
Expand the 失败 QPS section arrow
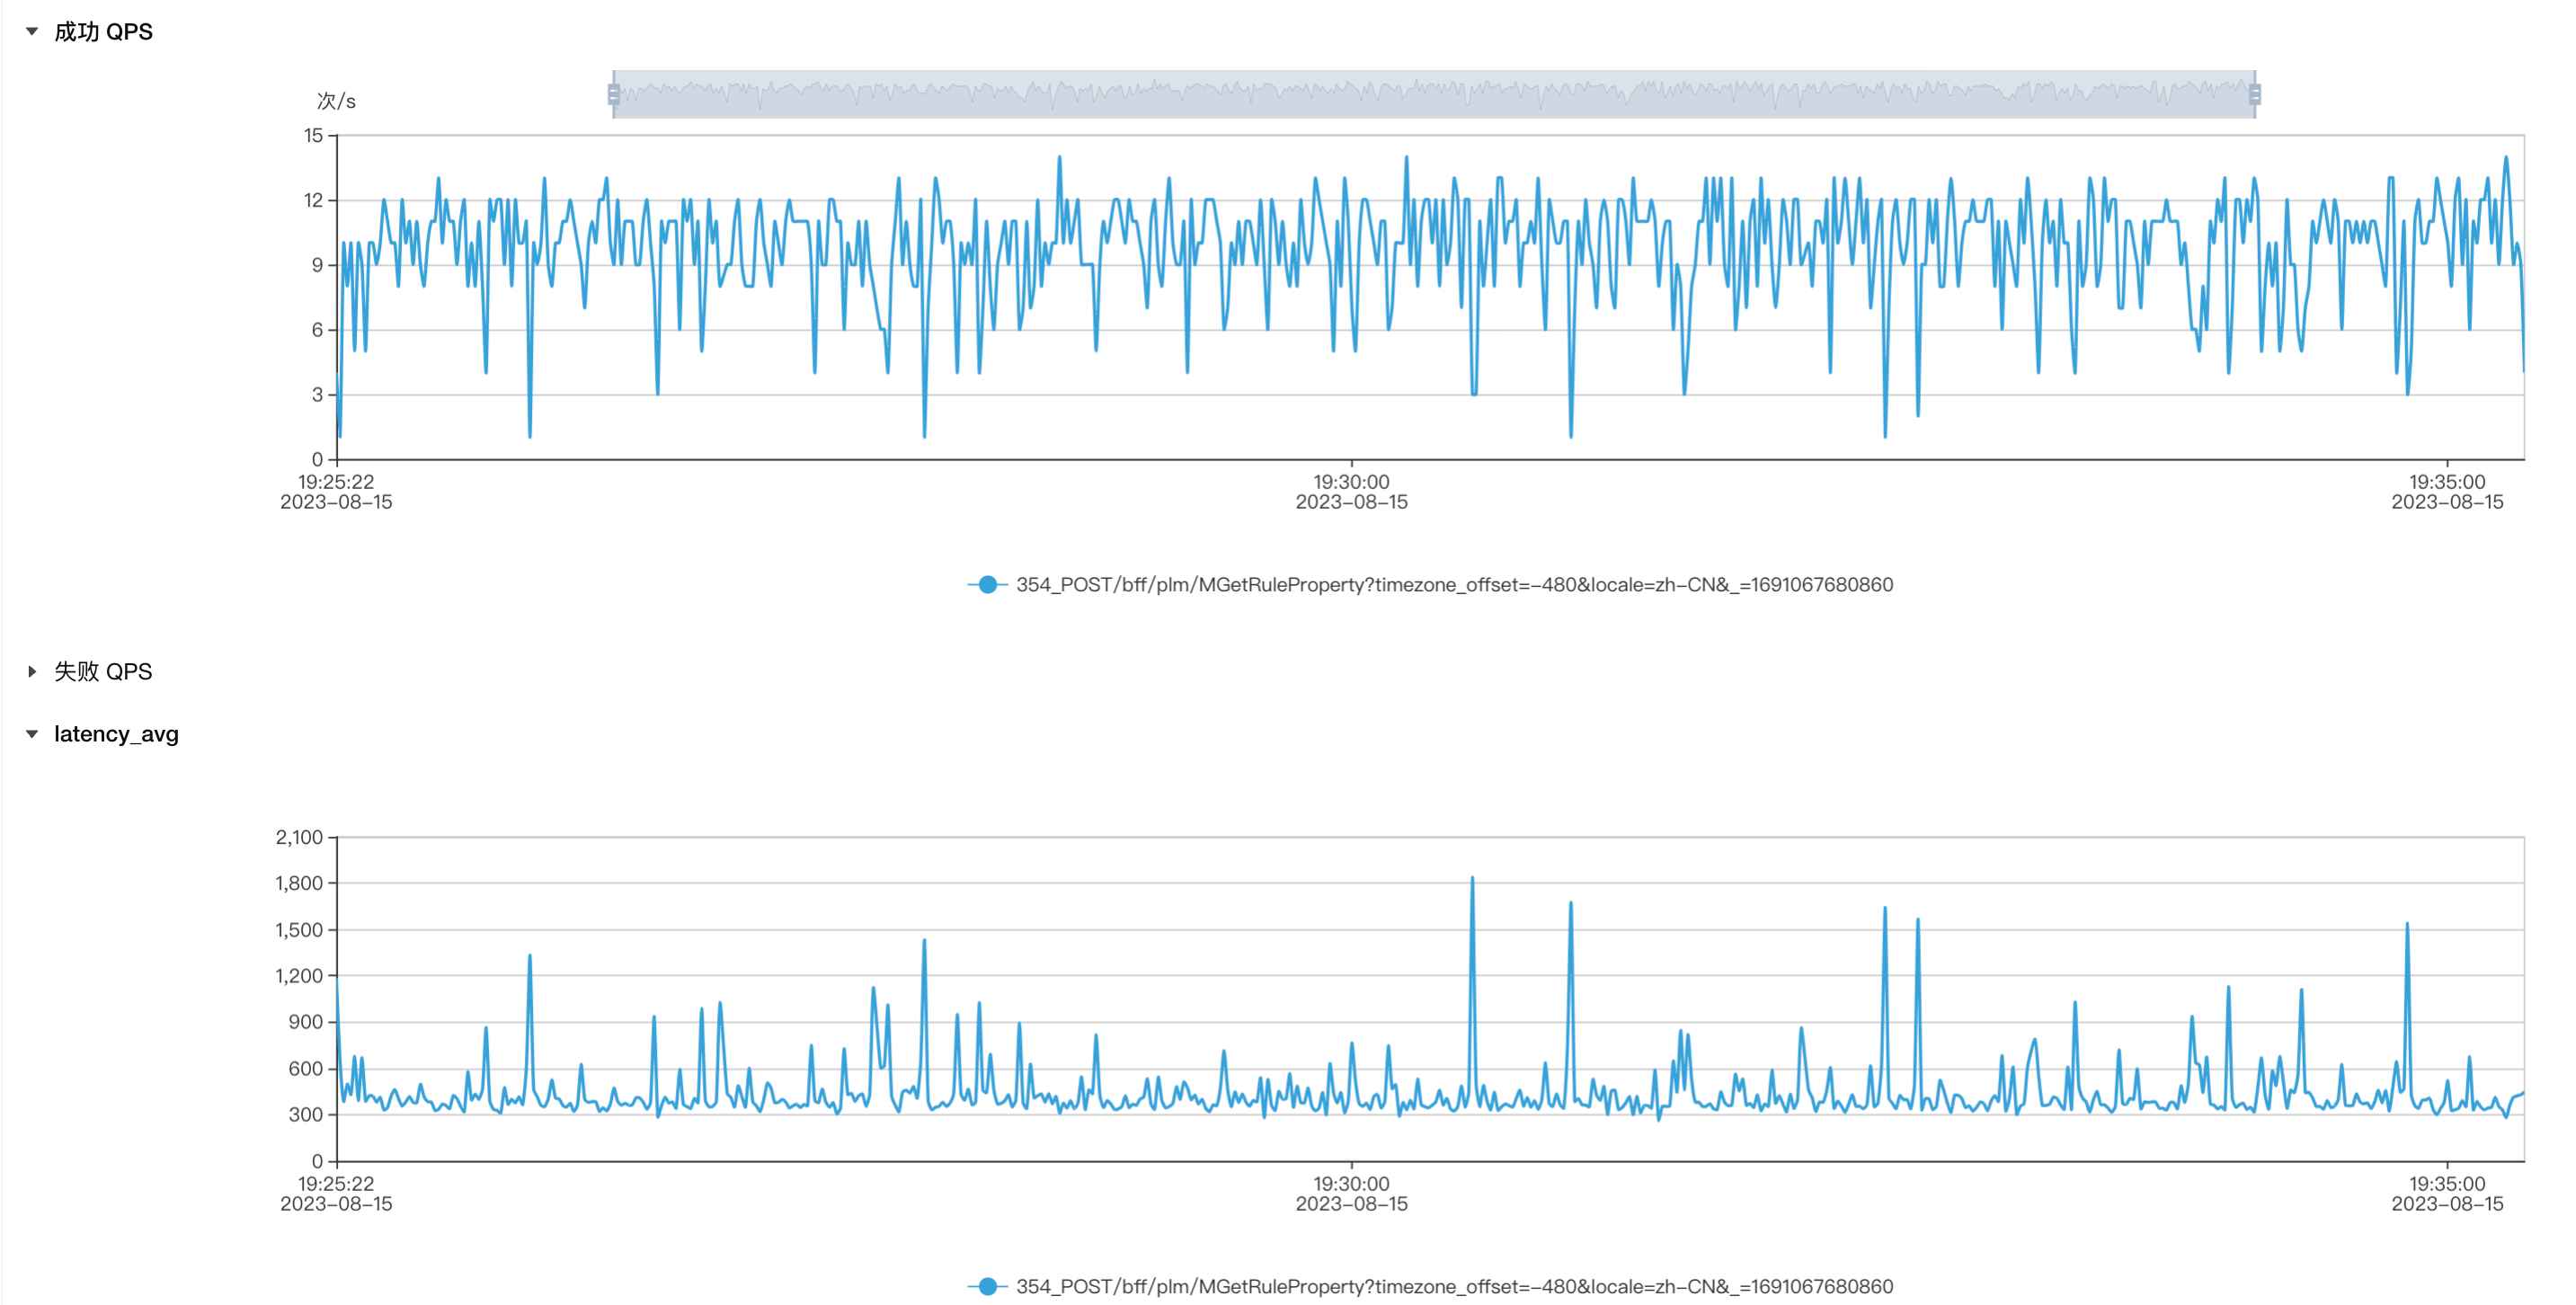point(32,671)
